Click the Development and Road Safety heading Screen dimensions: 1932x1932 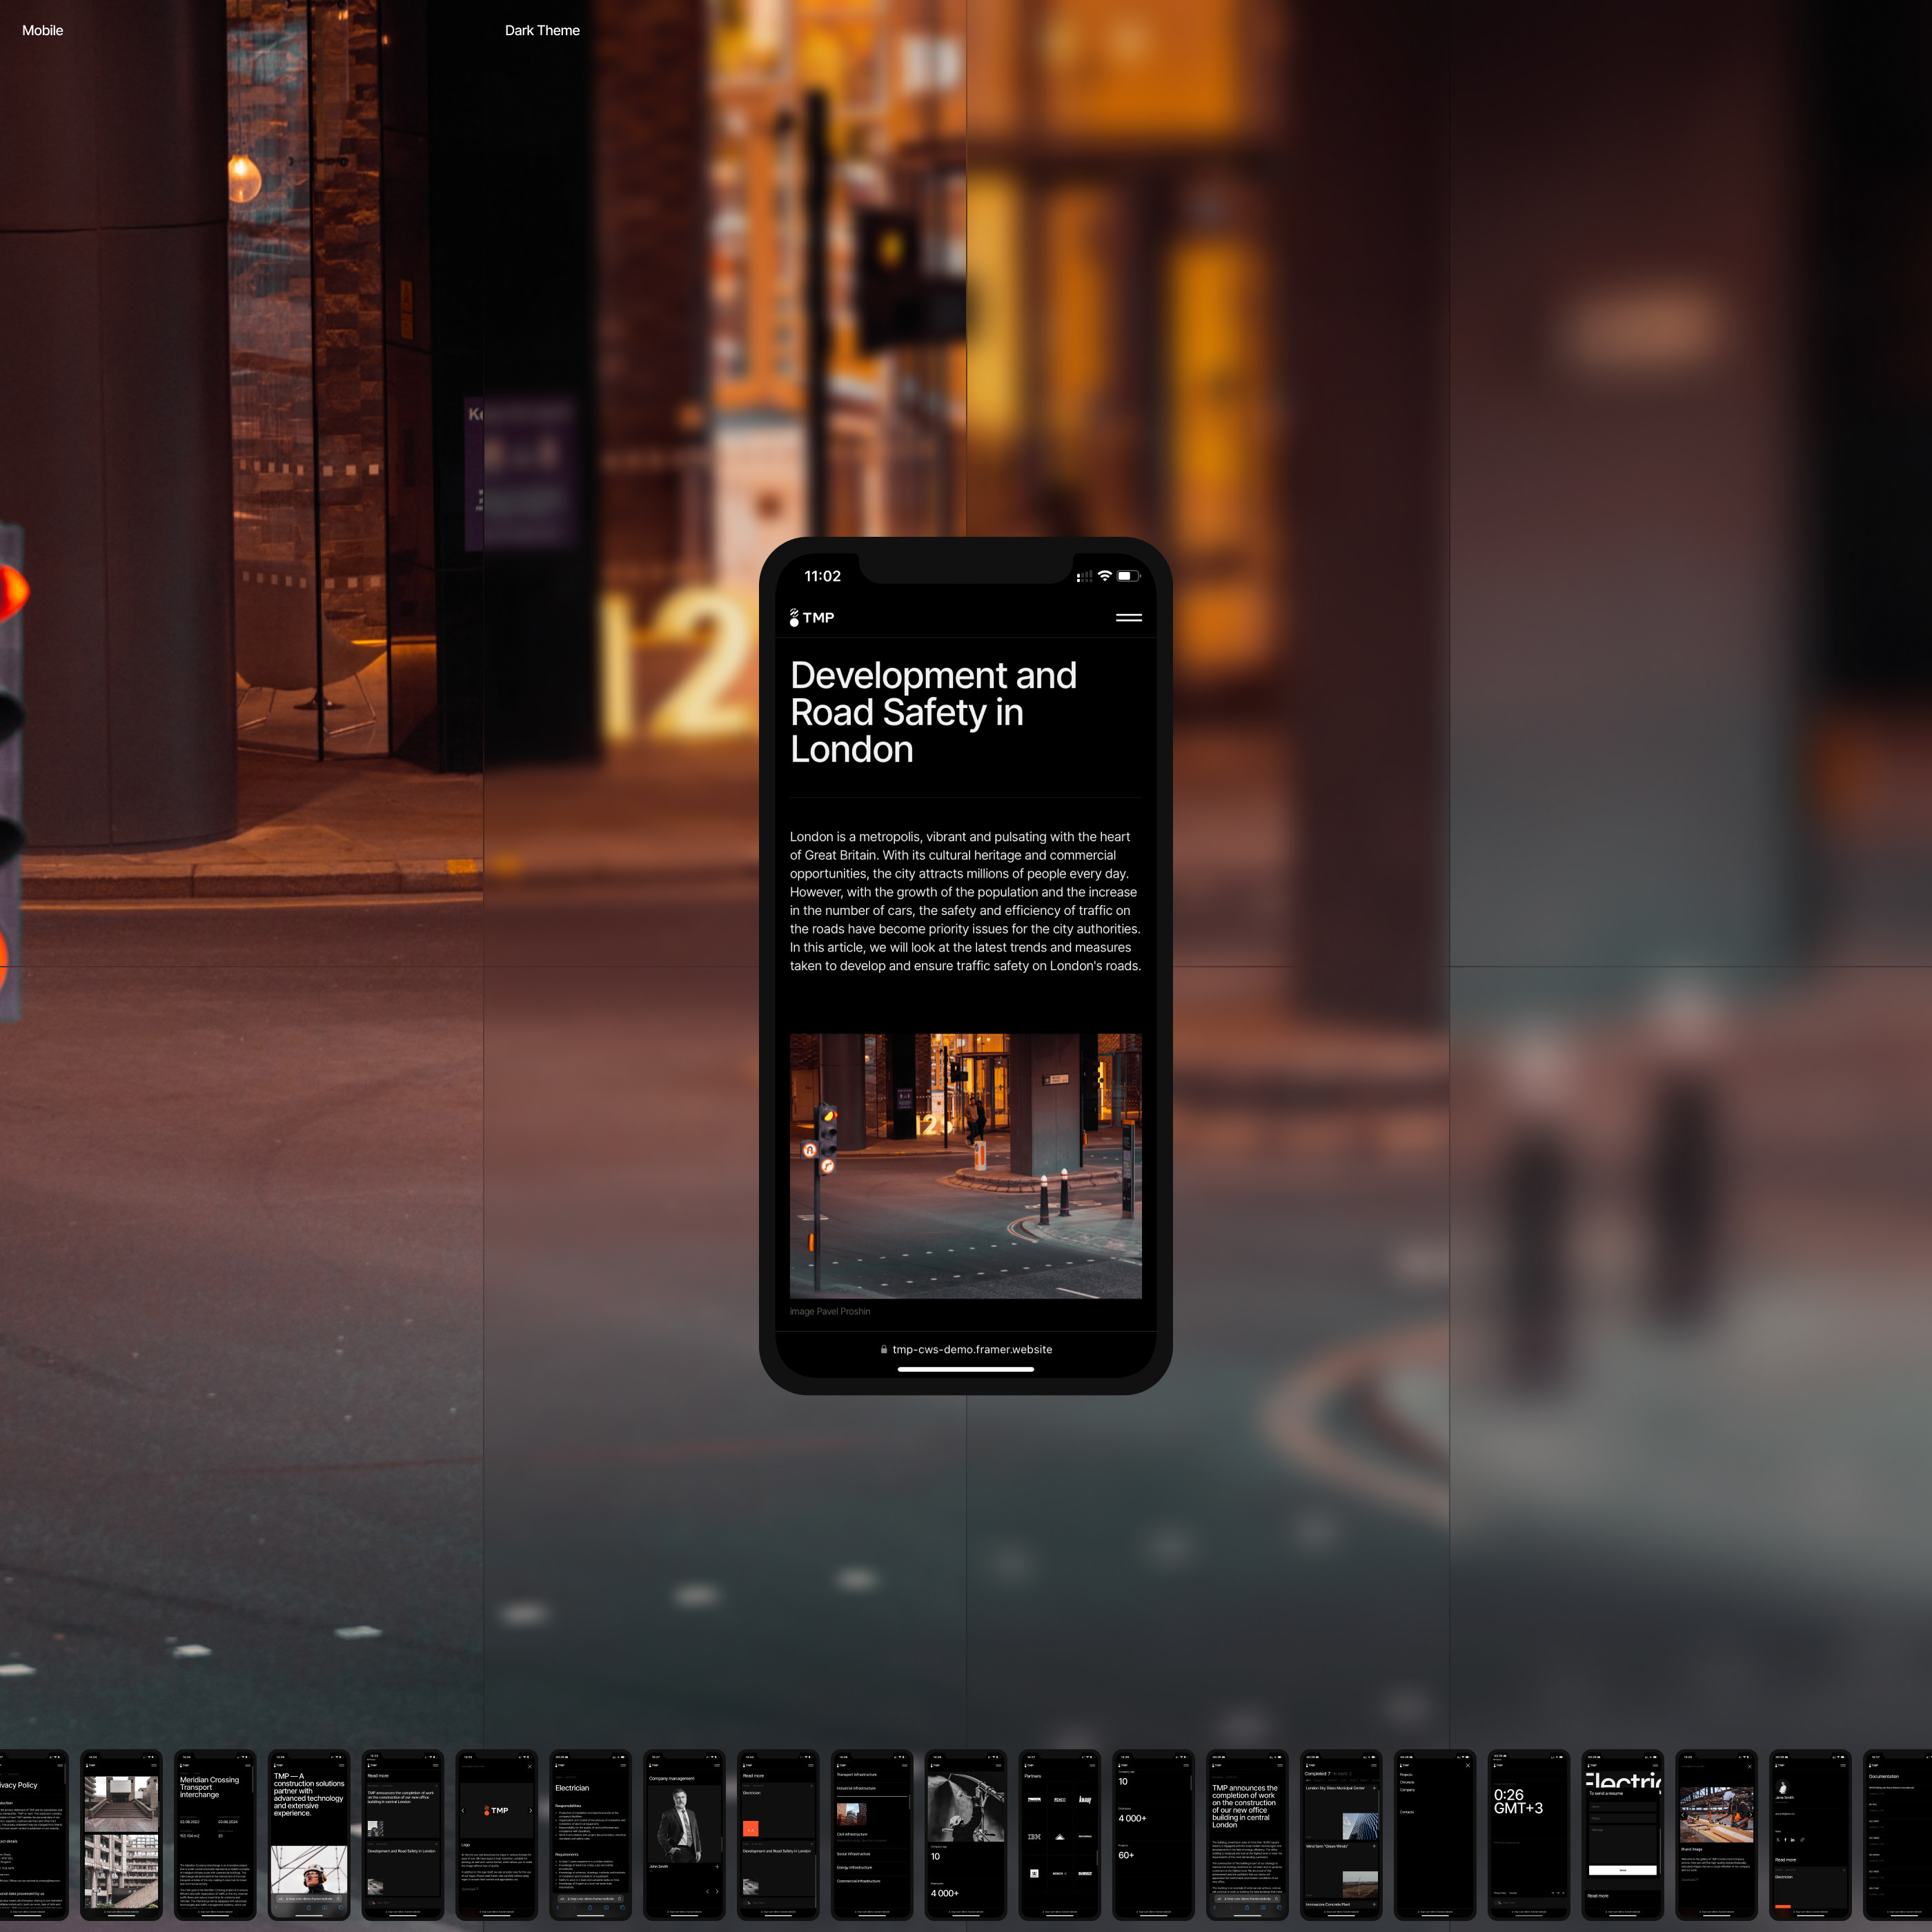pos(932,712)
